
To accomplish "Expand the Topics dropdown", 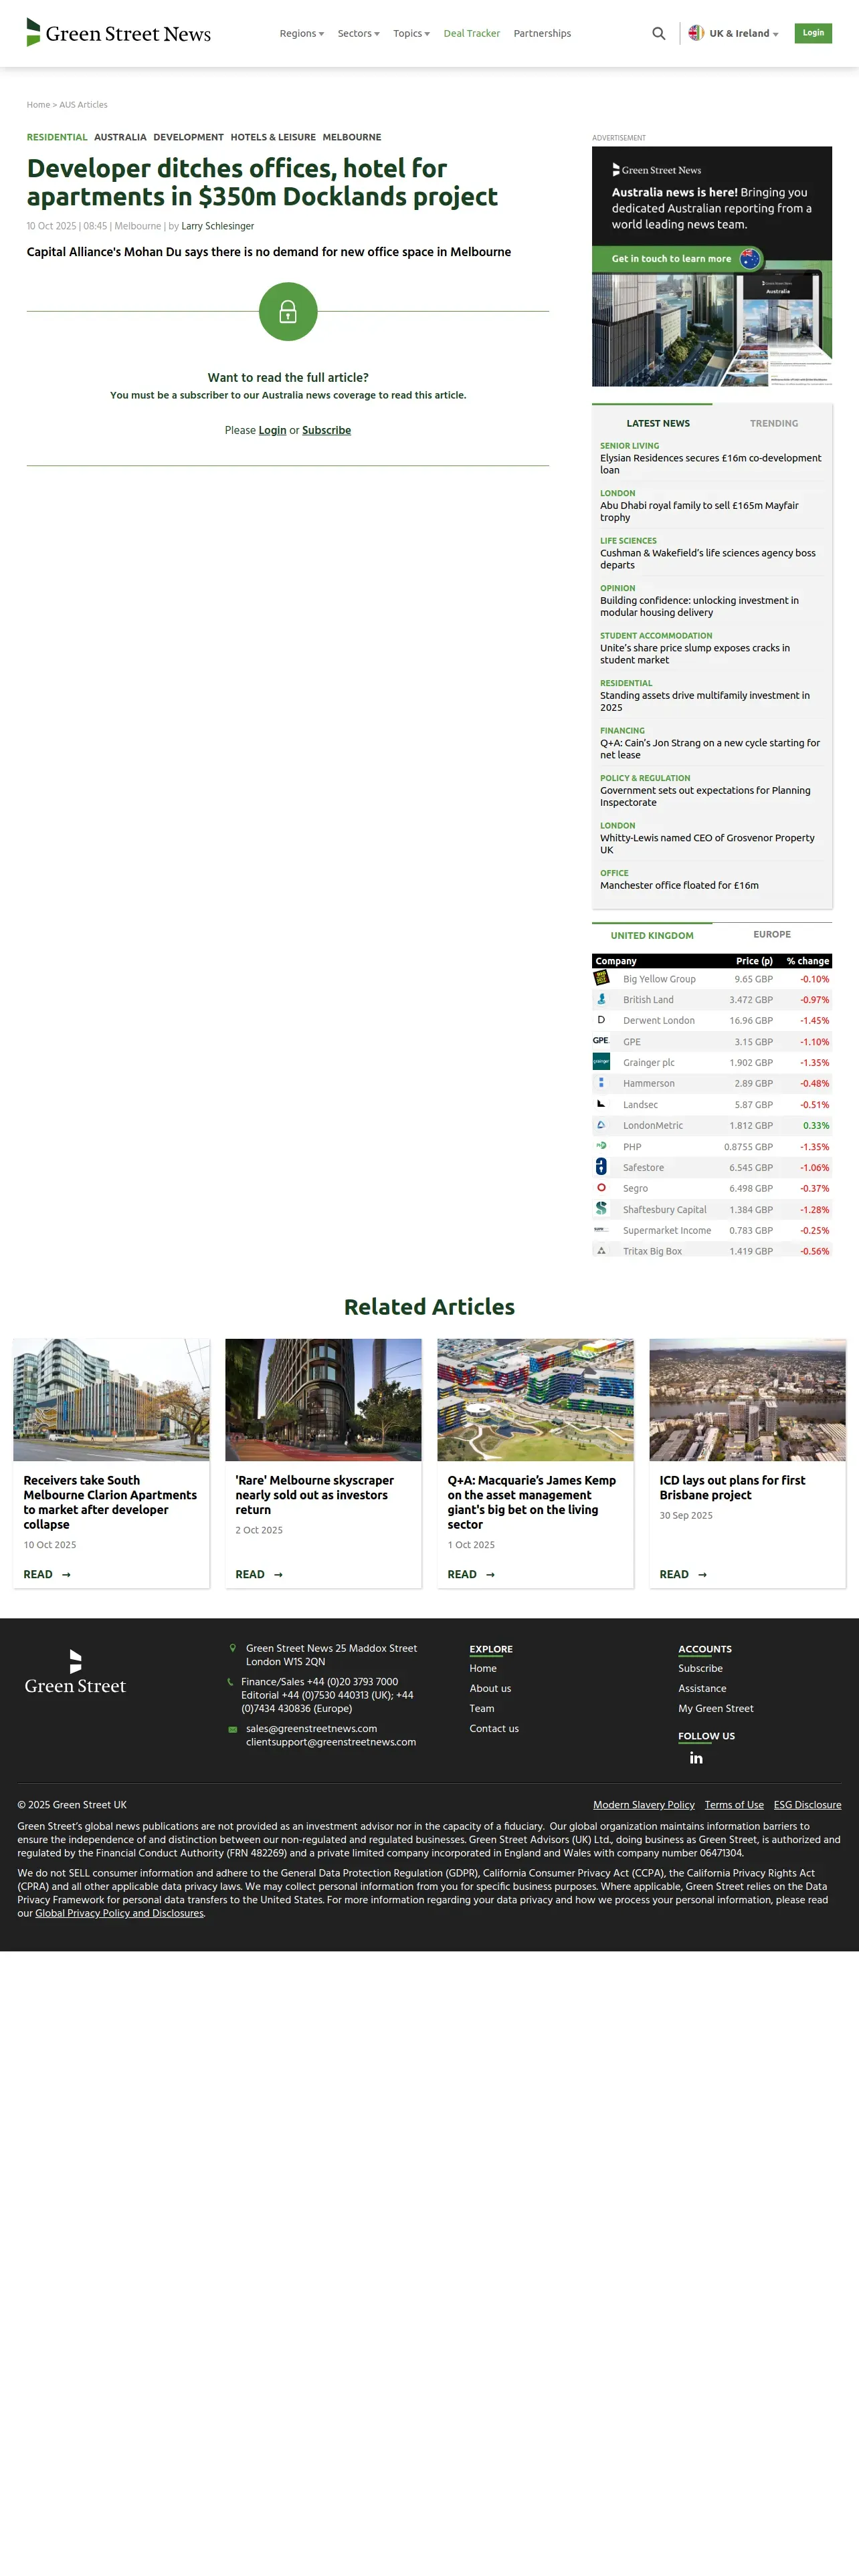I will pyautogui.click(x=411, y=34).
